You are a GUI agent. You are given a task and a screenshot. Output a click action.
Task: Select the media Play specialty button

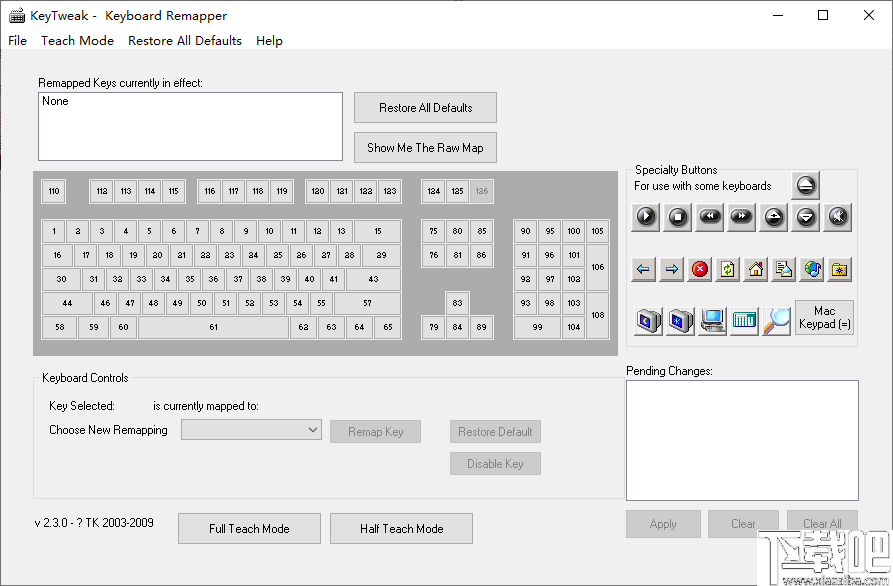[646, 216]
